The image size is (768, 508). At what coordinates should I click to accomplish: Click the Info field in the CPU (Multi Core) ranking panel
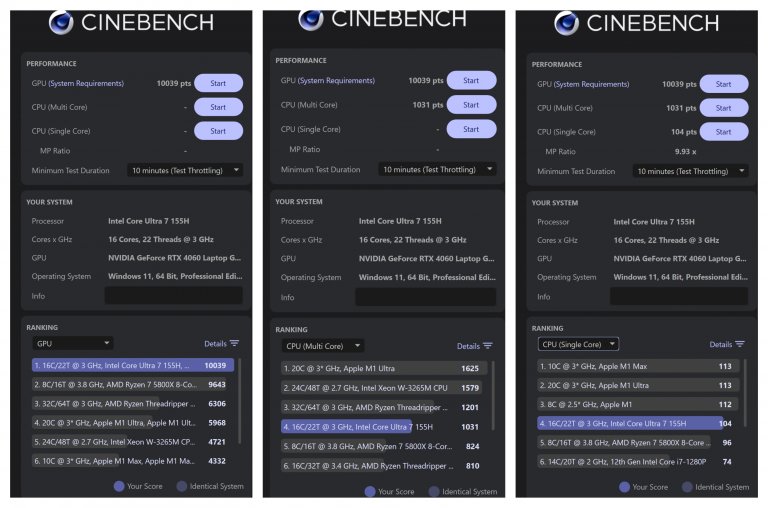[x=426, y=297]
